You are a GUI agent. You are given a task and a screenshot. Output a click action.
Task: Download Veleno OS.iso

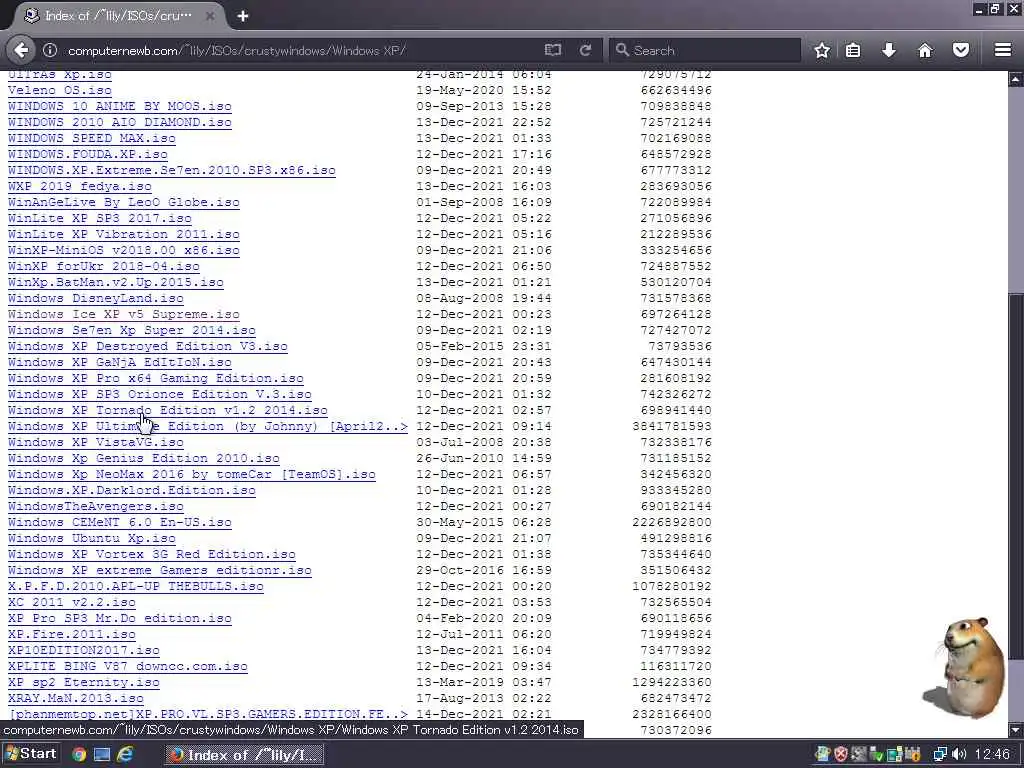(59, 90)
